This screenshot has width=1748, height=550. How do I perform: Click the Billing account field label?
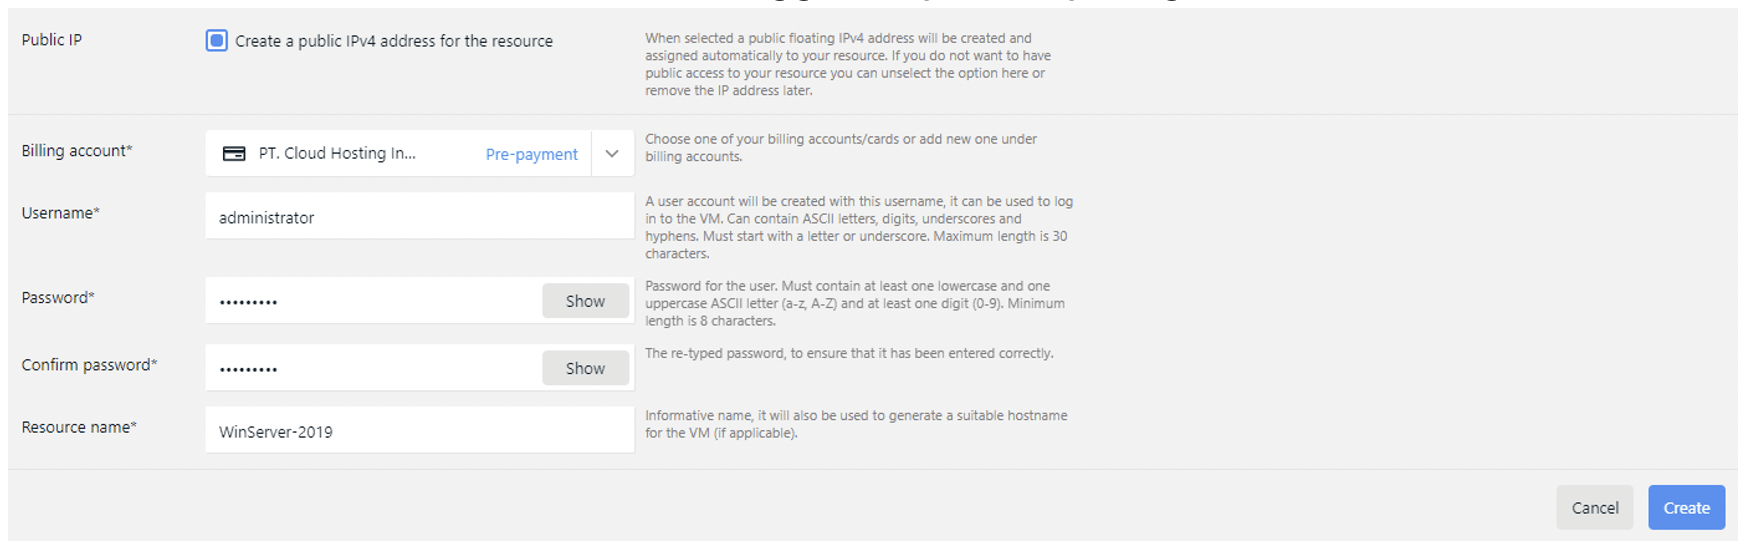click(77, 151)
